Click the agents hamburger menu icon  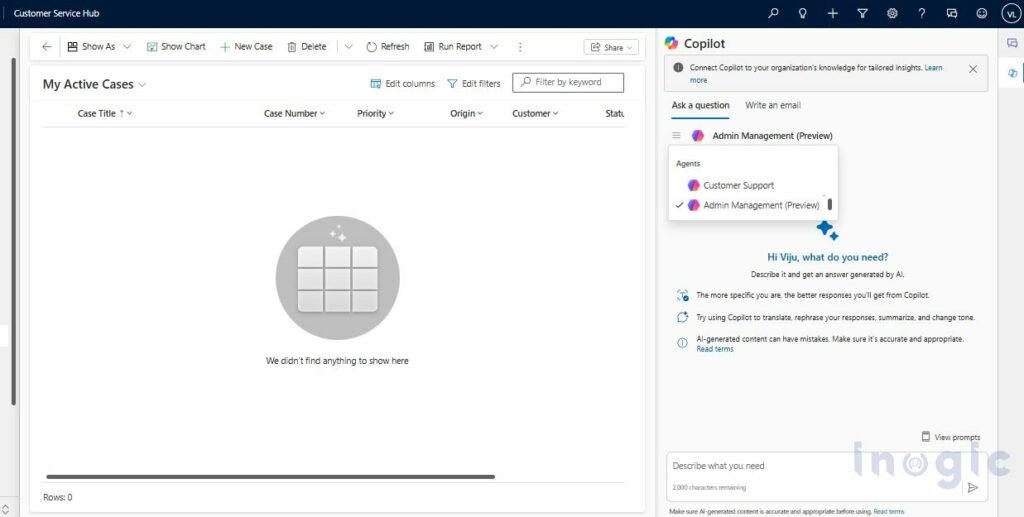(x=677, y=136)
